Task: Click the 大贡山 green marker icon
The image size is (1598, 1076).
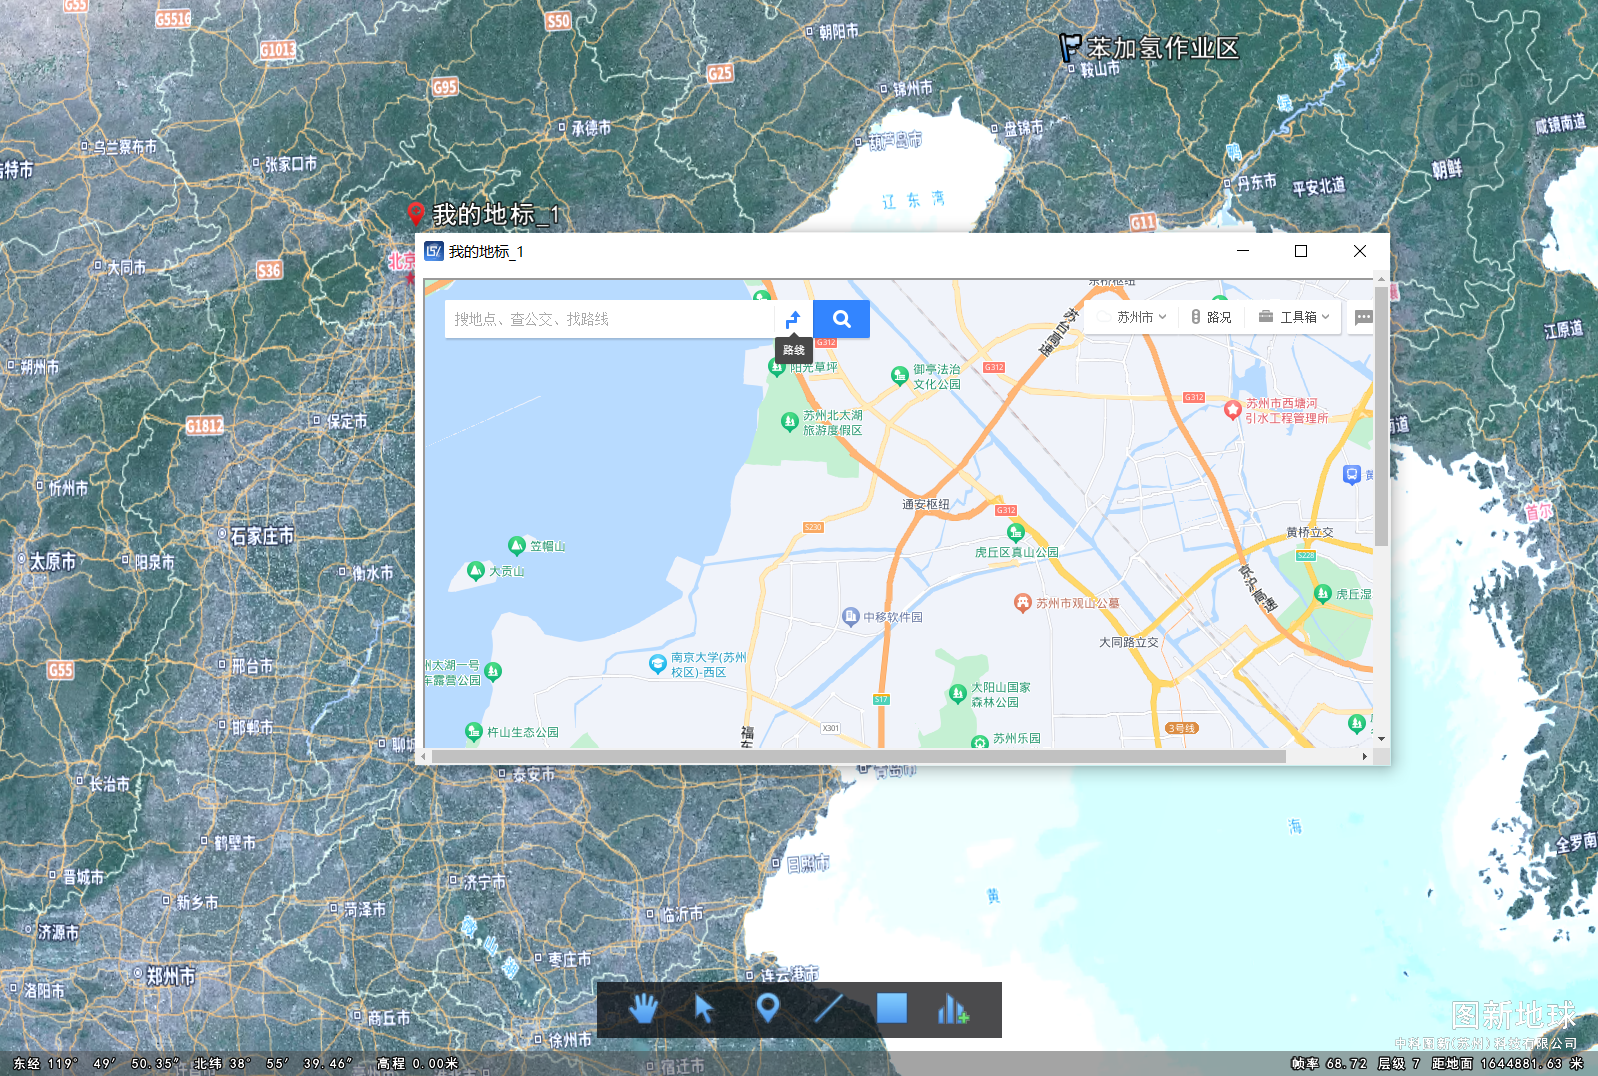Action: click(x=476, y=571)
